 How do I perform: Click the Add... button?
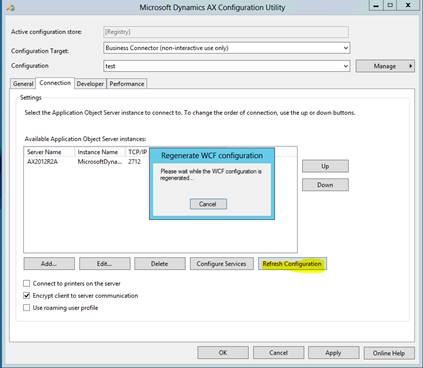click(x=49, y=264)
